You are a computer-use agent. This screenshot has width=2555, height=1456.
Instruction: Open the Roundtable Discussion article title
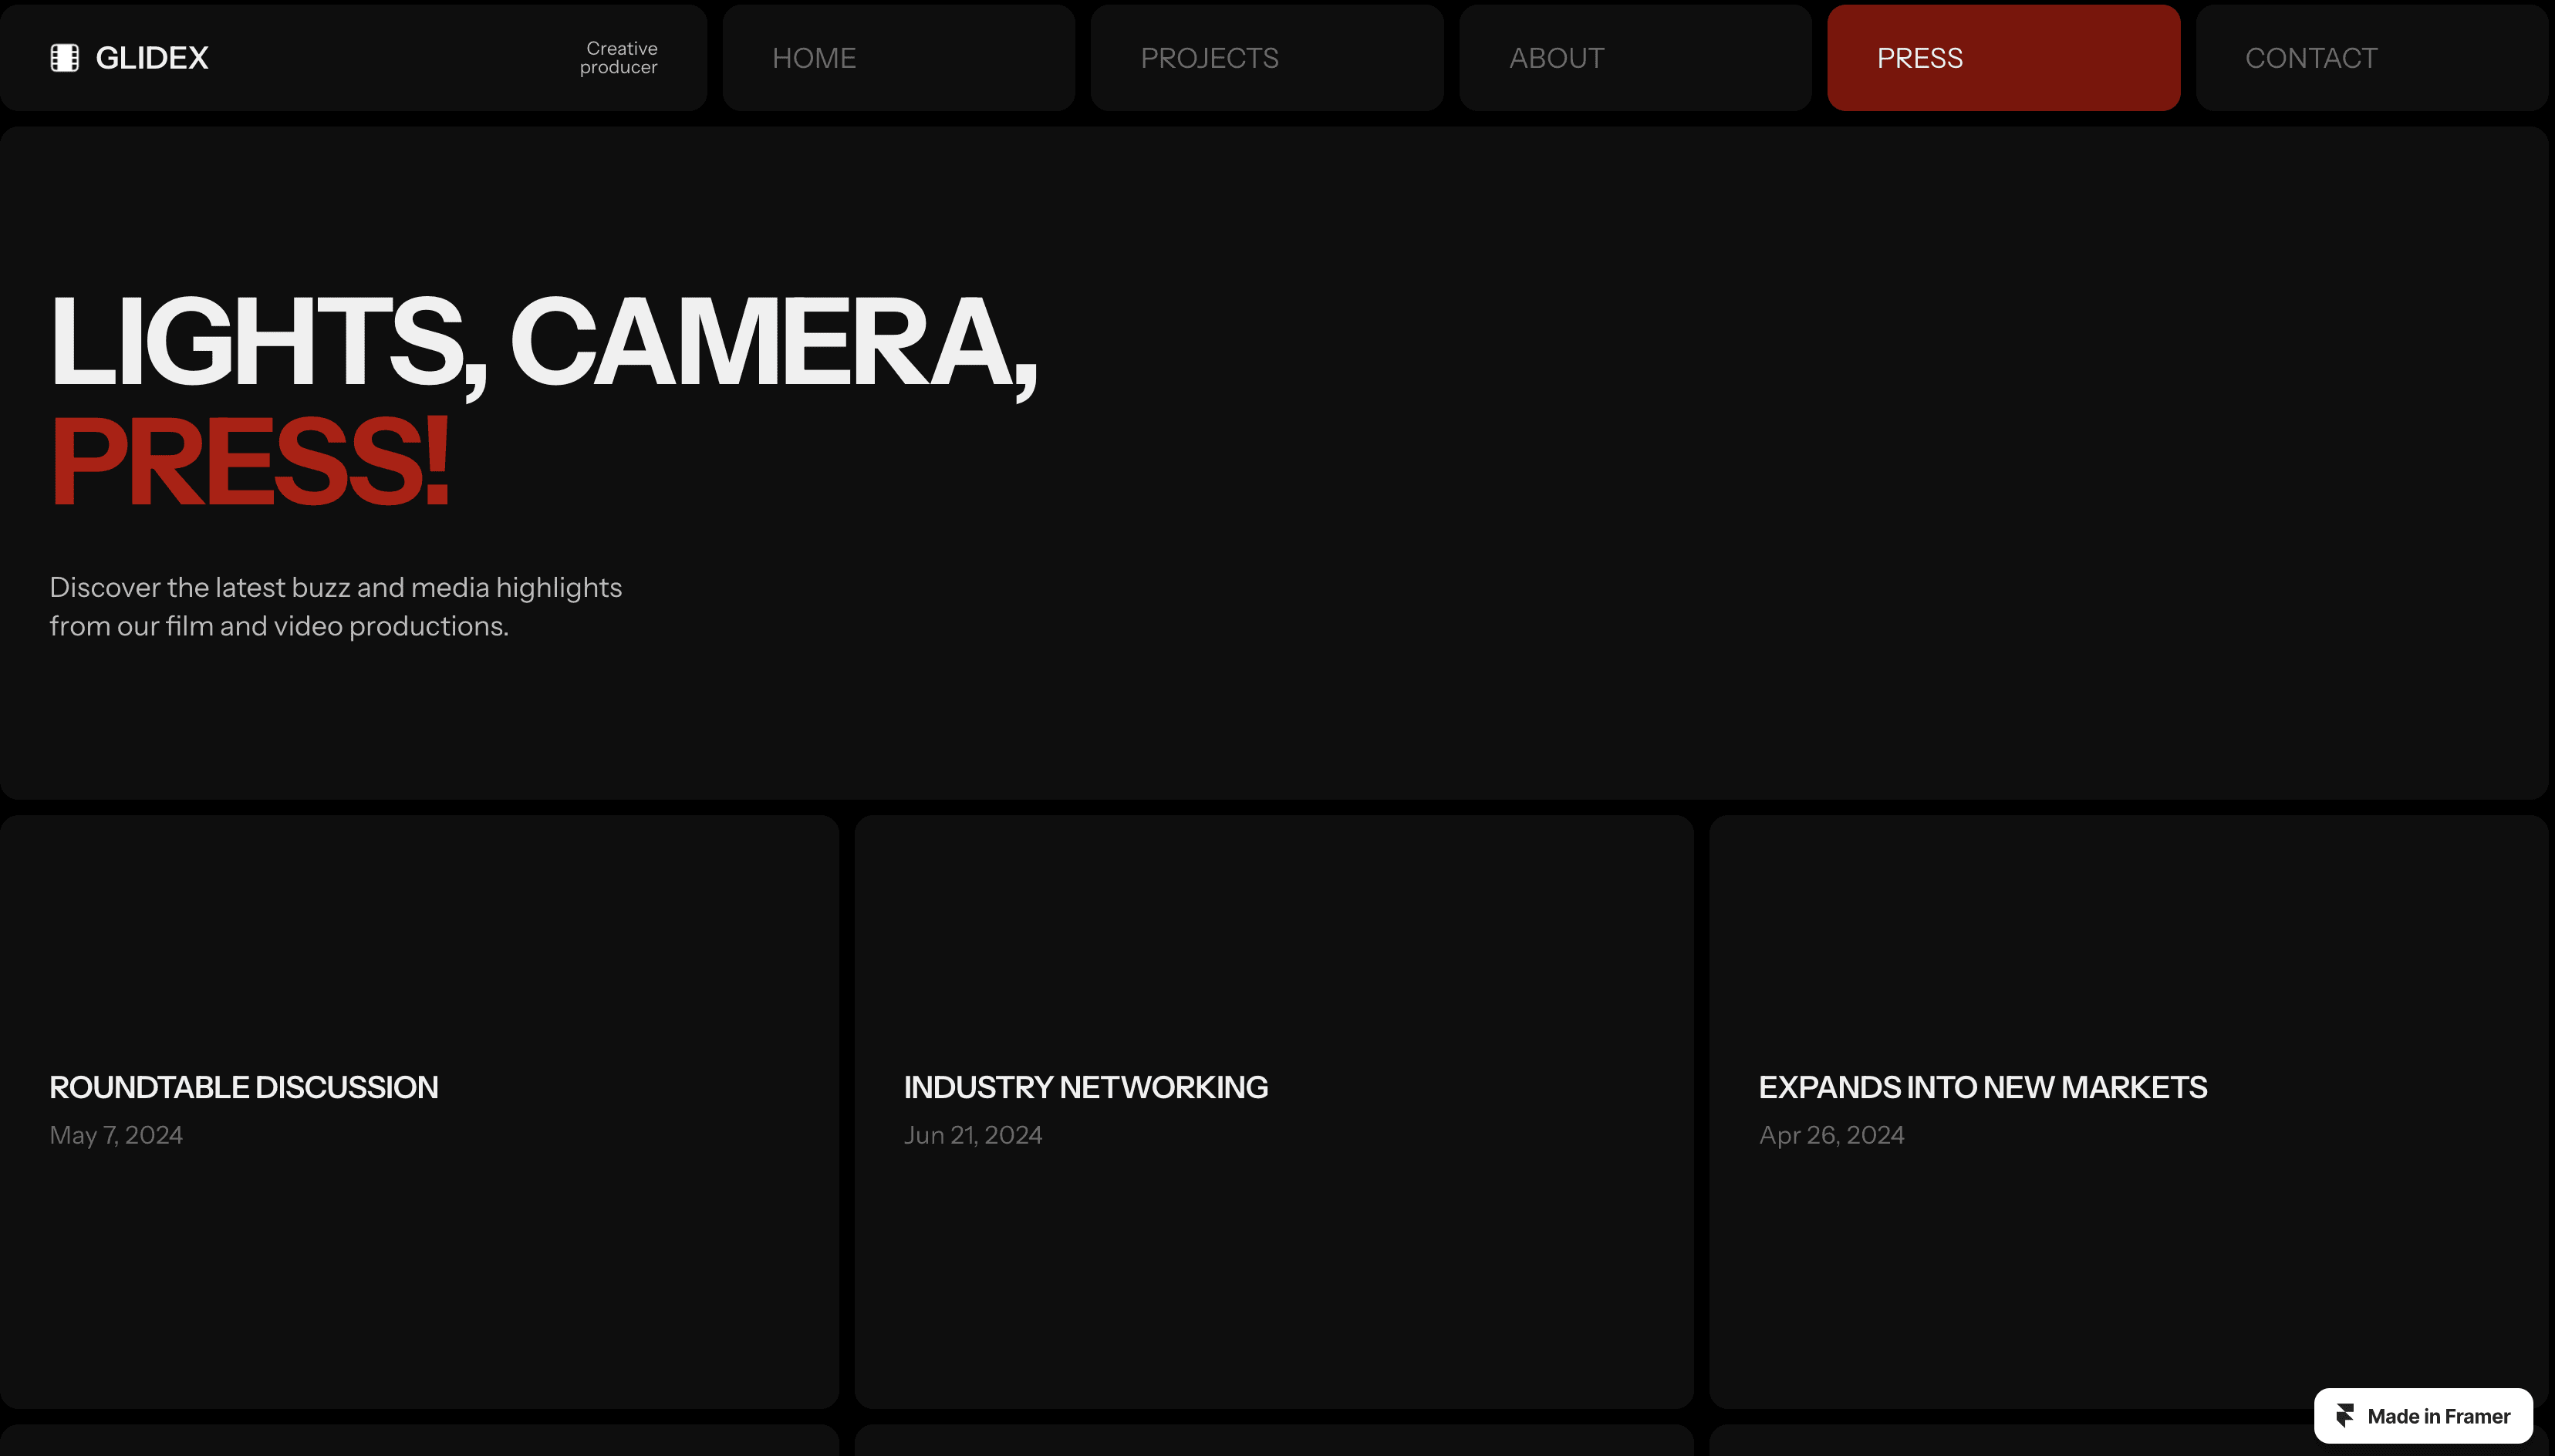coord(244,1087)
